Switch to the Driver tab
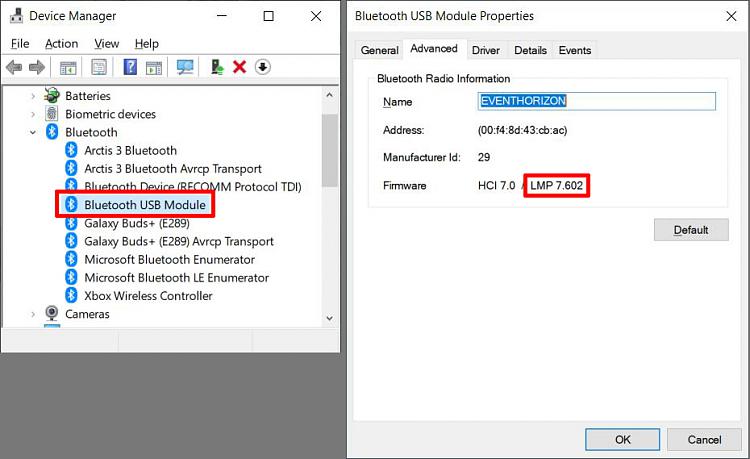 pos(486,50)
